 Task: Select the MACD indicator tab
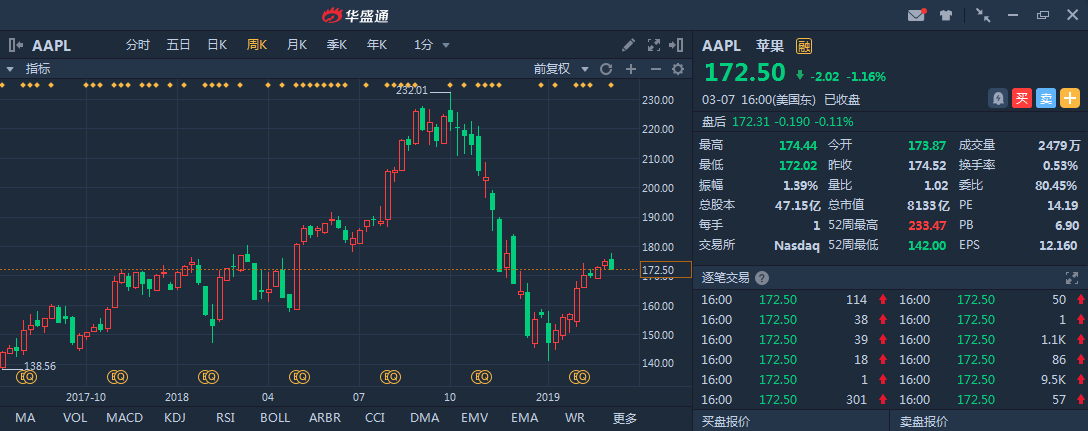click(x=124, y=418)
